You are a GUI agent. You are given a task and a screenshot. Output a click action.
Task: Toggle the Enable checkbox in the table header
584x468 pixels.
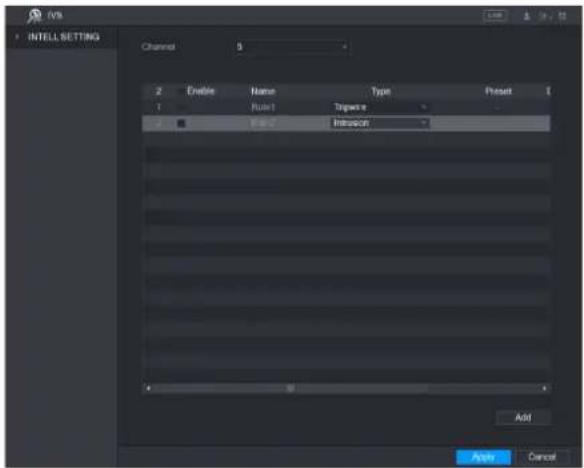(x=181, y=91)
